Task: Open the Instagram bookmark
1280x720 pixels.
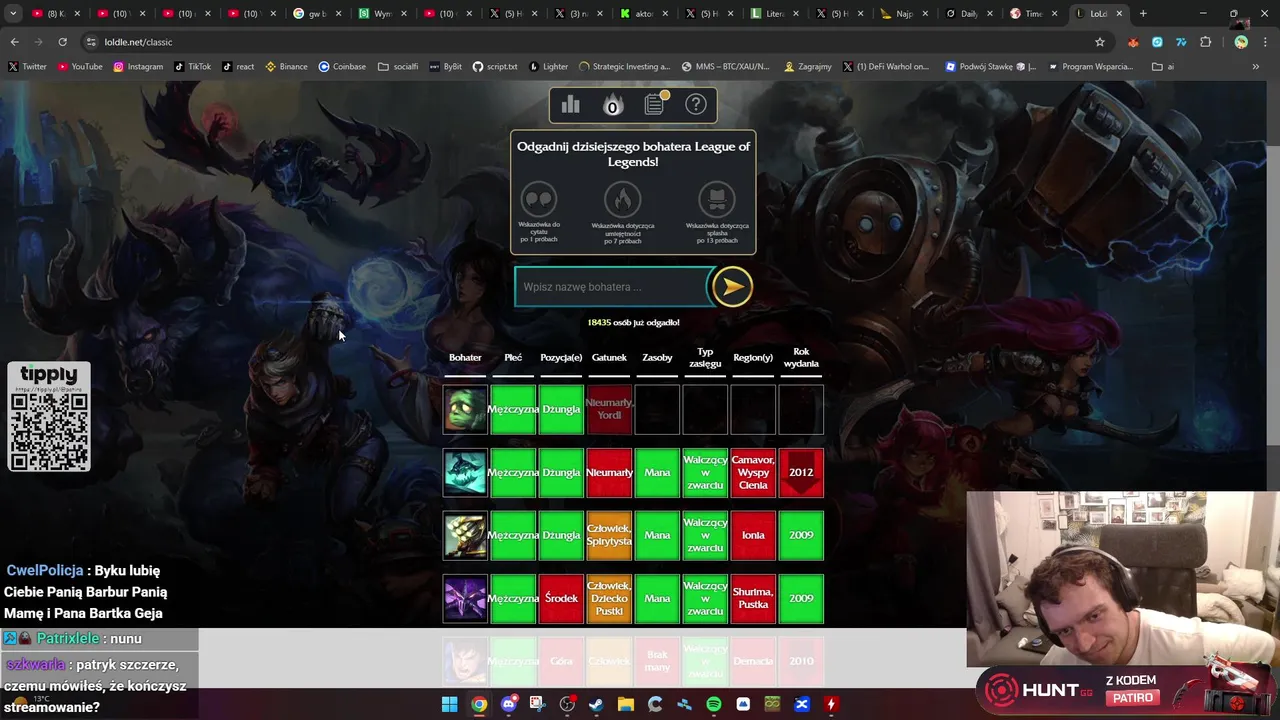Action: (138, 66)
